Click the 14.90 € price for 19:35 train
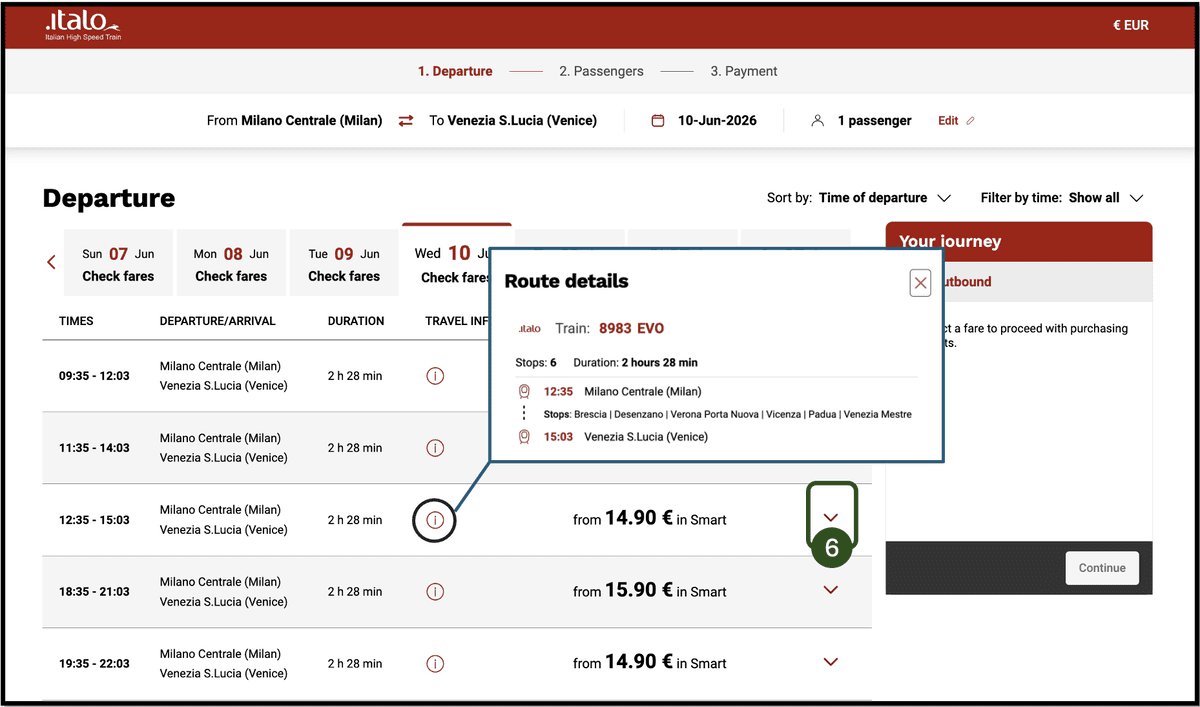This screenshot has width=1200, height=707. (639, 662)
